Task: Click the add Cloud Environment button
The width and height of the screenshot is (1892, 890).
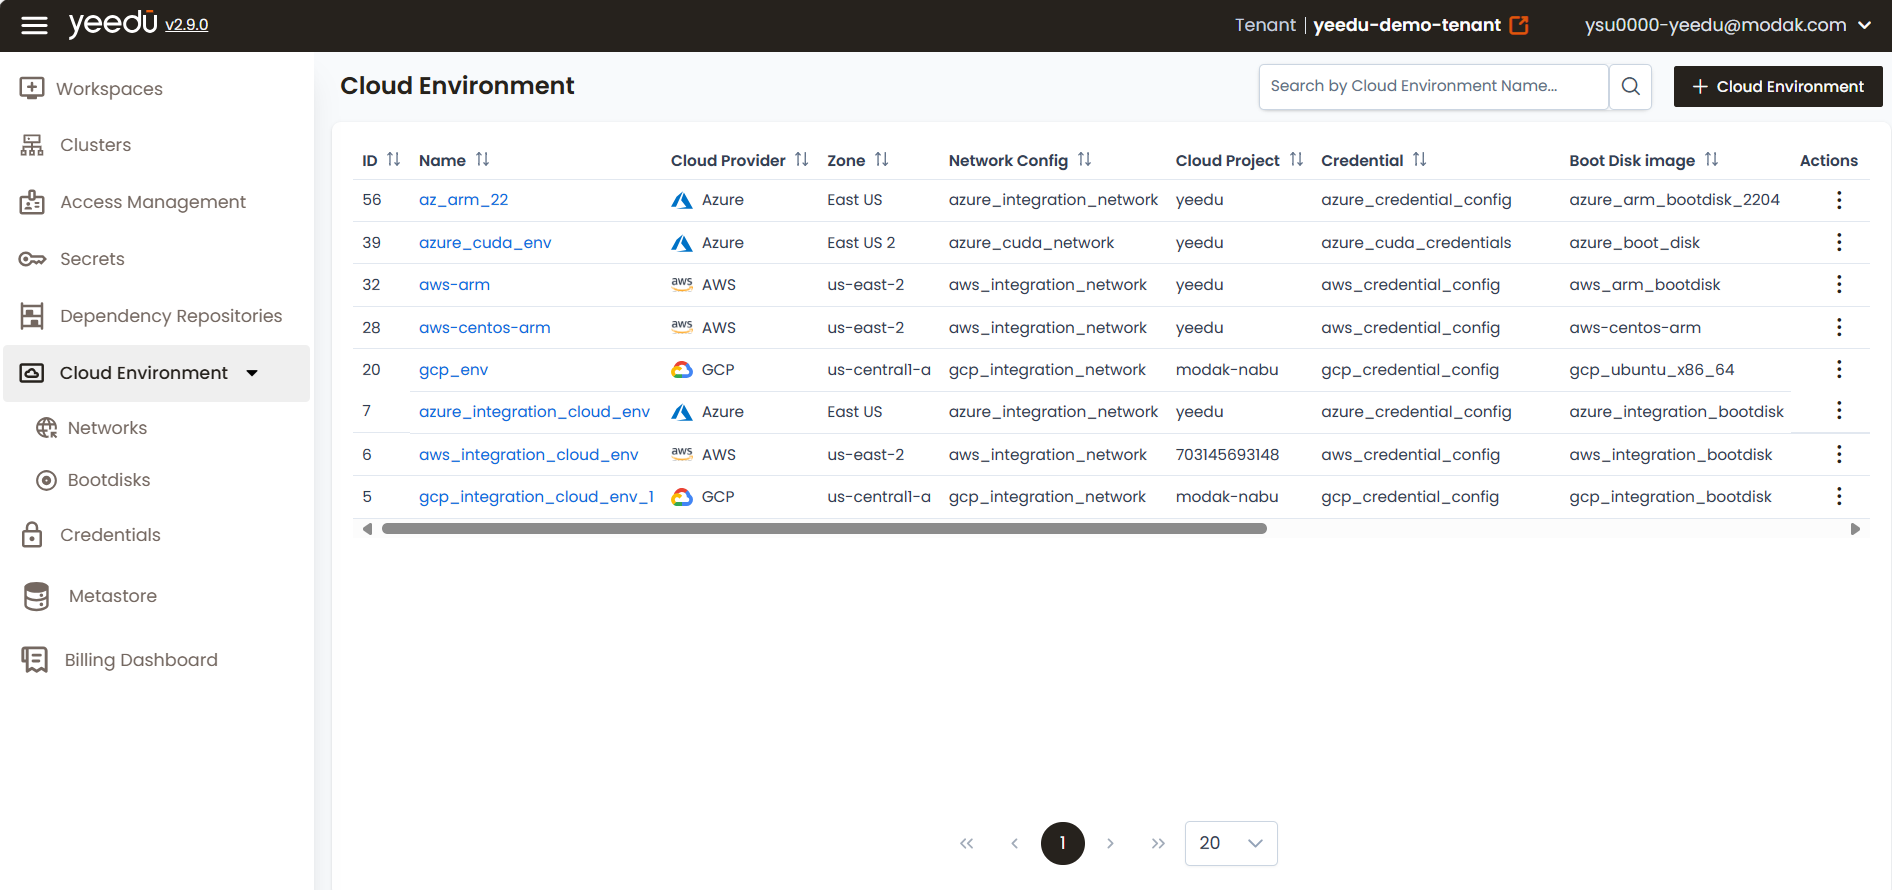Action: (x=1778, y=87)
